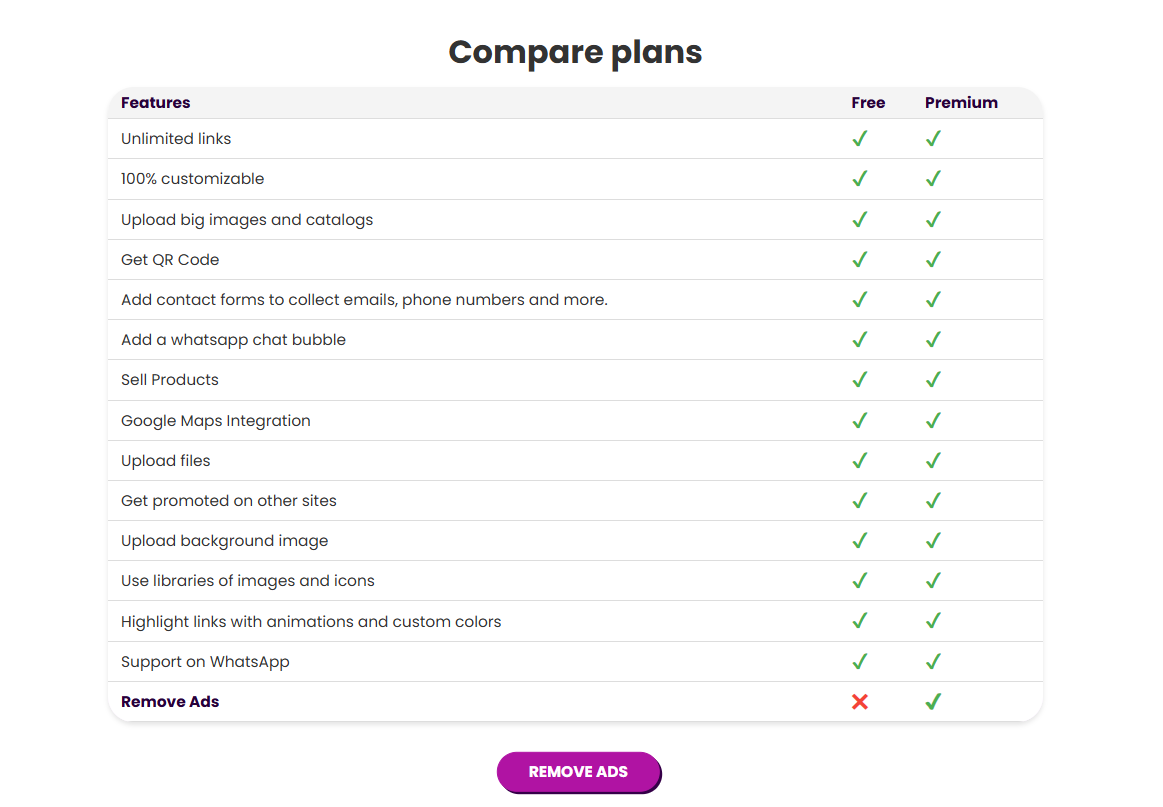Select the Free column header

click(x=868, y=102)
